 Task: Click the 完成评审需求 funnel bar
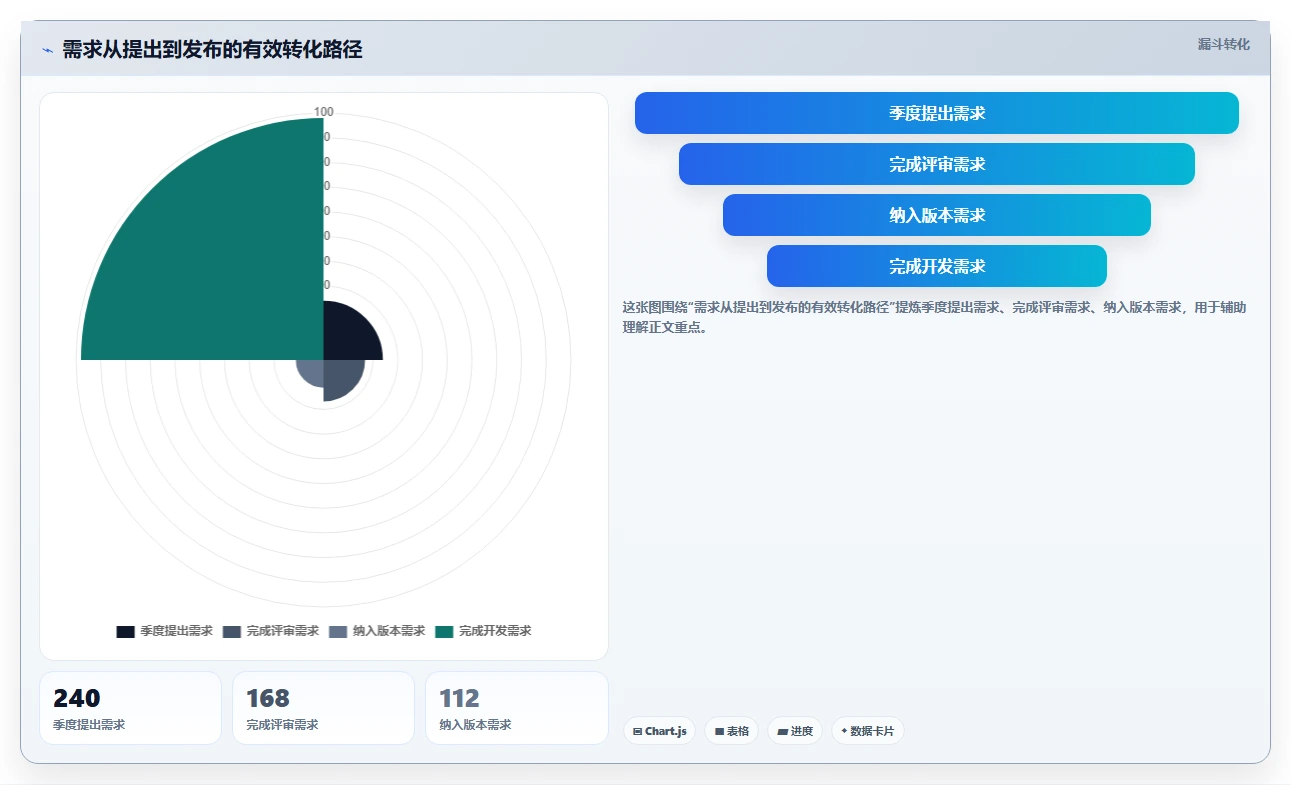tap(937, 164)
